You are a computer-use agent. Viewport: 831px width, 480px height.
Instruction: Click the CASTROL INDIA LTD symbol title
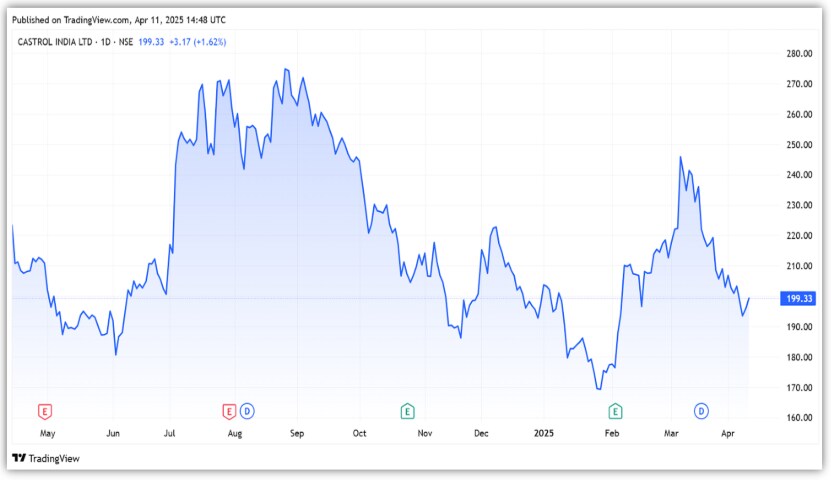[x=55, y=42]
